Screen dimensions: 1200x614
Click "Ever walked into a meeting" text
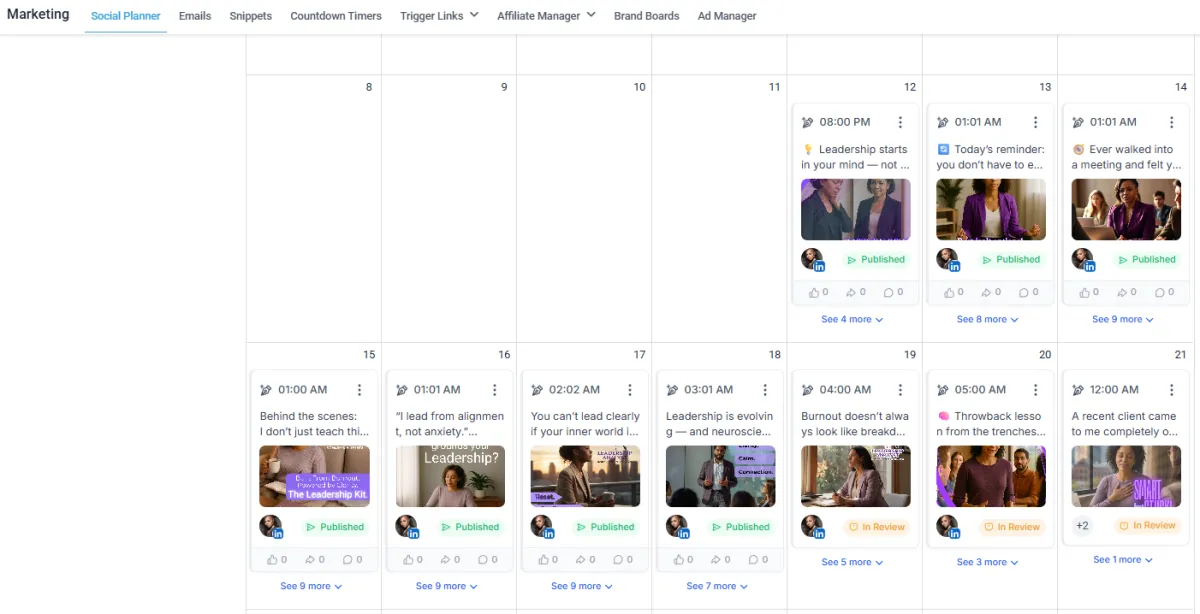tap(1126, 157)
